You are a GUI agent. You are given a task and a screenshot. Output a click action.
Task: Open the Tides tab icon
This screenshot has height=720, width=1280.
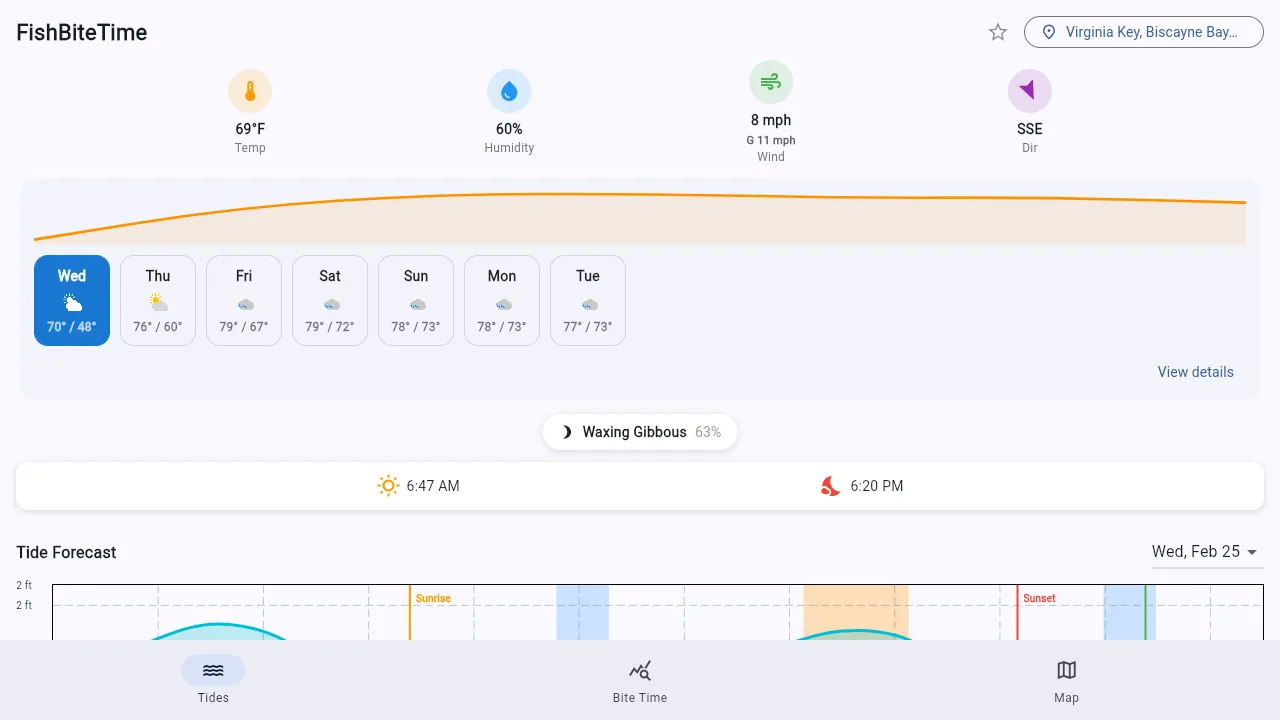pos(213,670)
